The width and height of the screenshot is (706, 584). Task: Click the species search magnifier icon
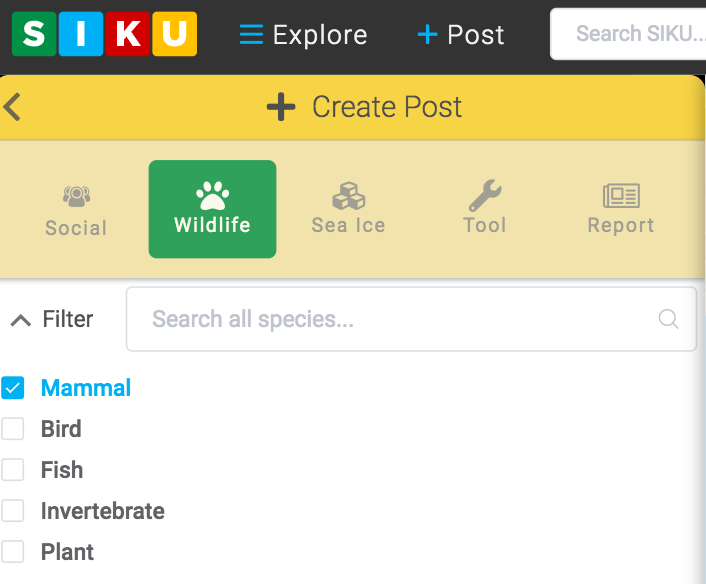(x=669, y=320)
